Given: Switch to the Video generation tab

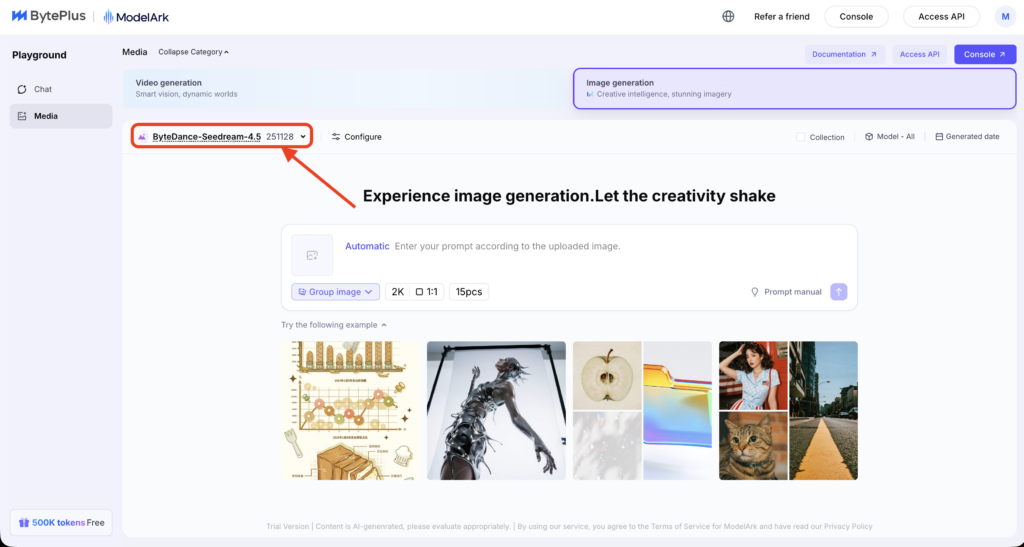Looking at the screenshot, I should pyautogui.click(x=340, y=88).
